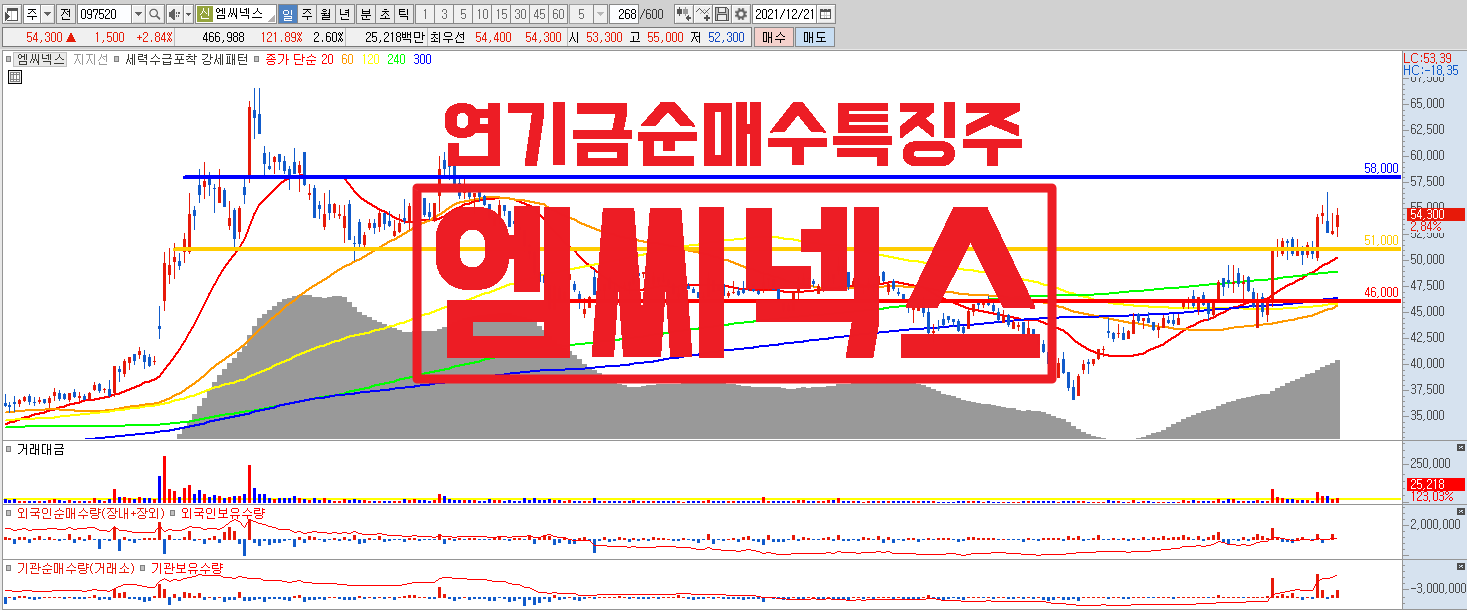Select the 틱 (tick) period button
Image resolution: width=1467 pixels, height=610 pixels.
(404, 14)
